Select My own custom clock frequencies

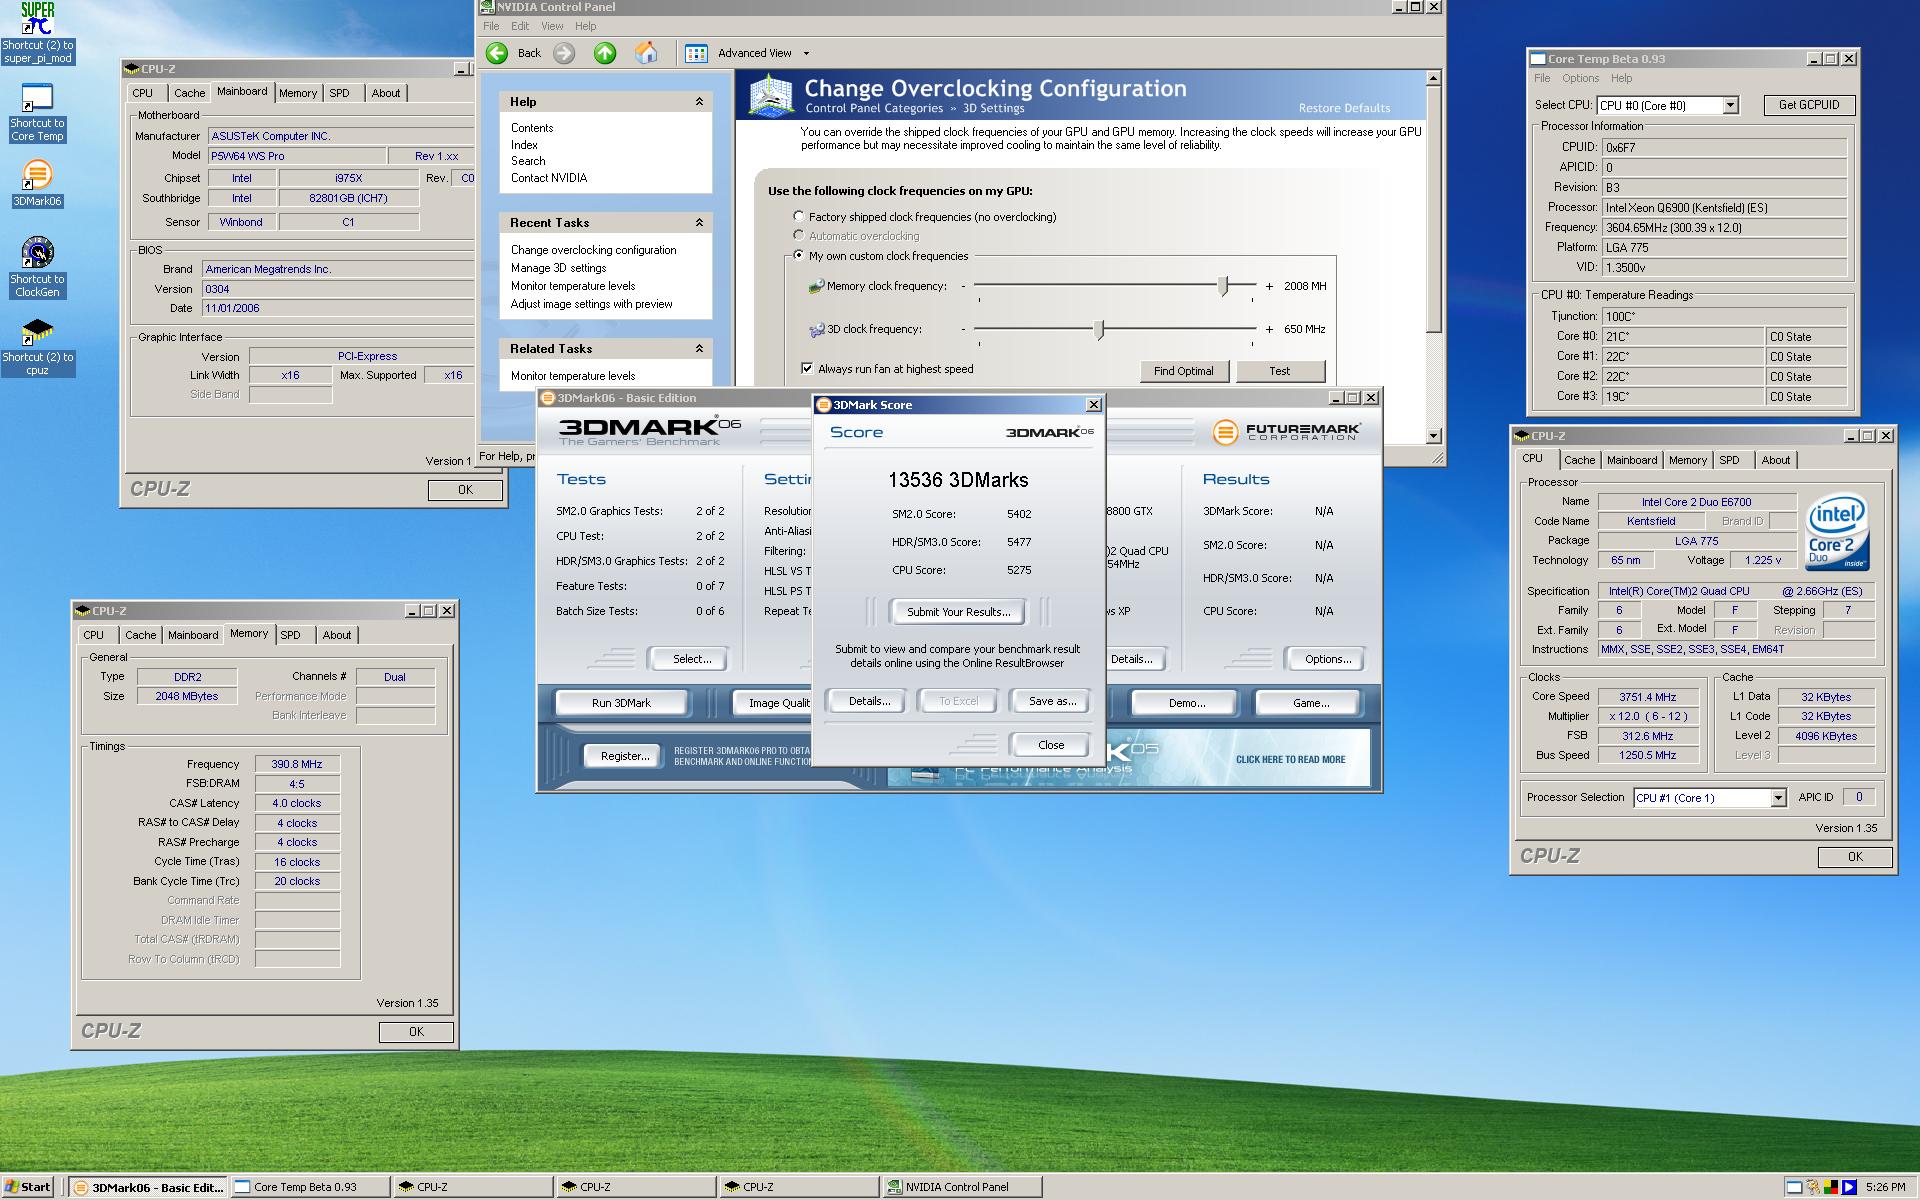pos(798,255)
